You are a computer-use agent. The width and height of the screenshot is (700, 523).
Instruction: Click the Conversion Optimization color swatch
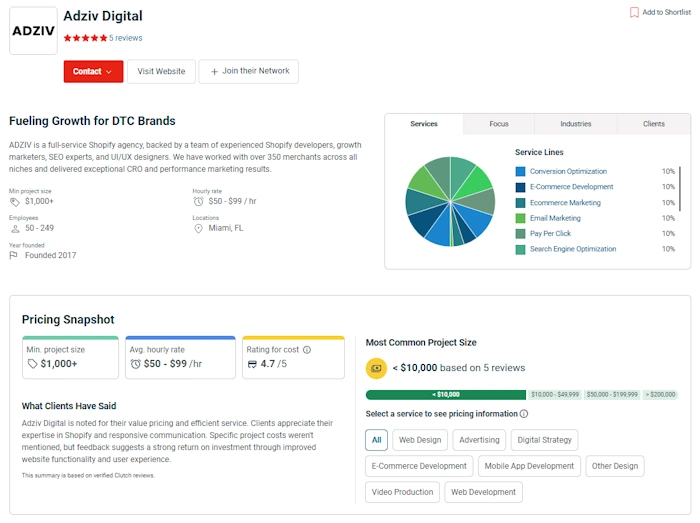tap(520, 171)
